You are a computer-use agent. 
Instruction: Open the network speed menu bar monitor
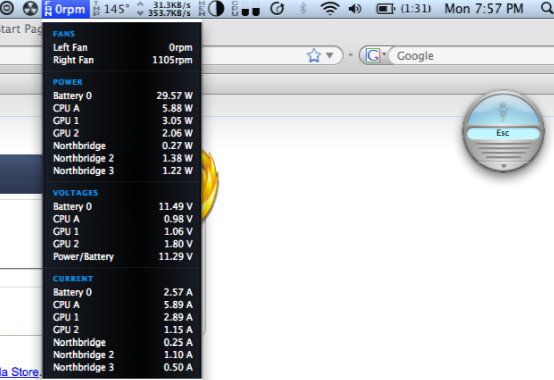(164, 9)
